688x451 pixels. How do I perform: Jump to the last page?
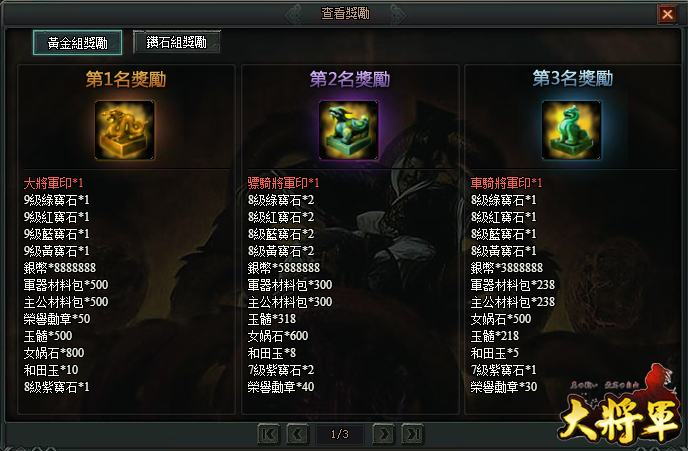point(412,434)
